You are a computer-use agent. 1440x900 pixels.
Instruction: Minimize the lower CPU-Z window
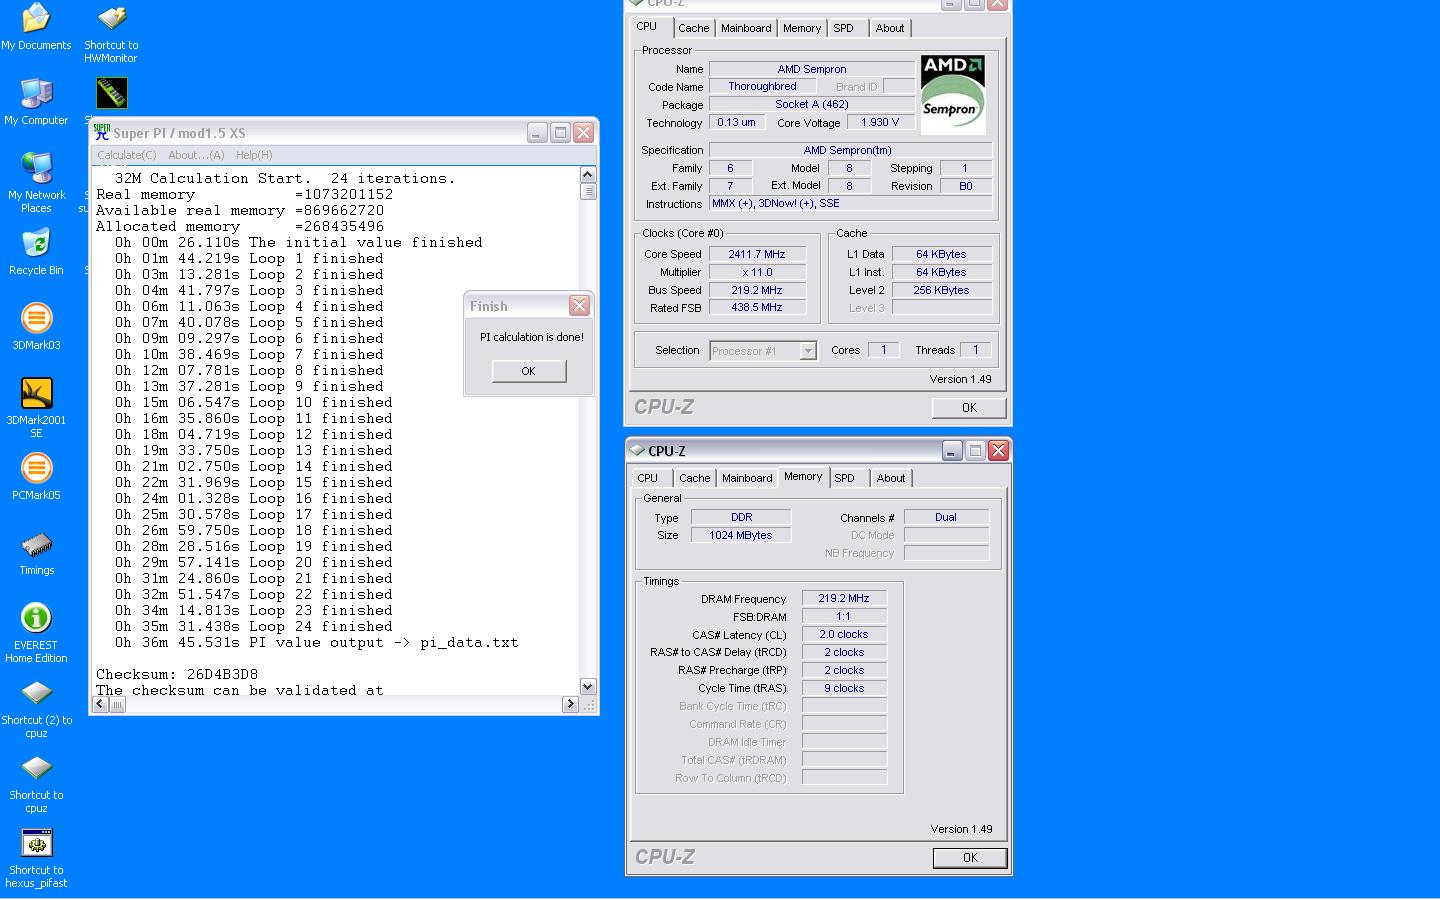952,451
